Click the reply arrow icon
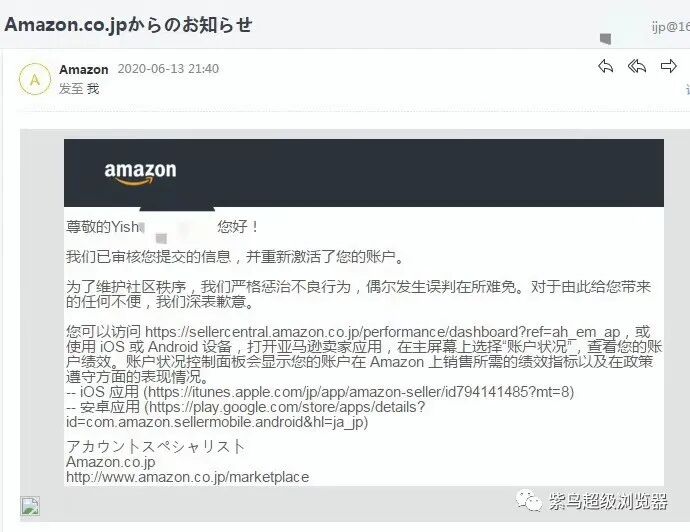The image size is (690, 532). pyautogui.click(x=606, y=66)
